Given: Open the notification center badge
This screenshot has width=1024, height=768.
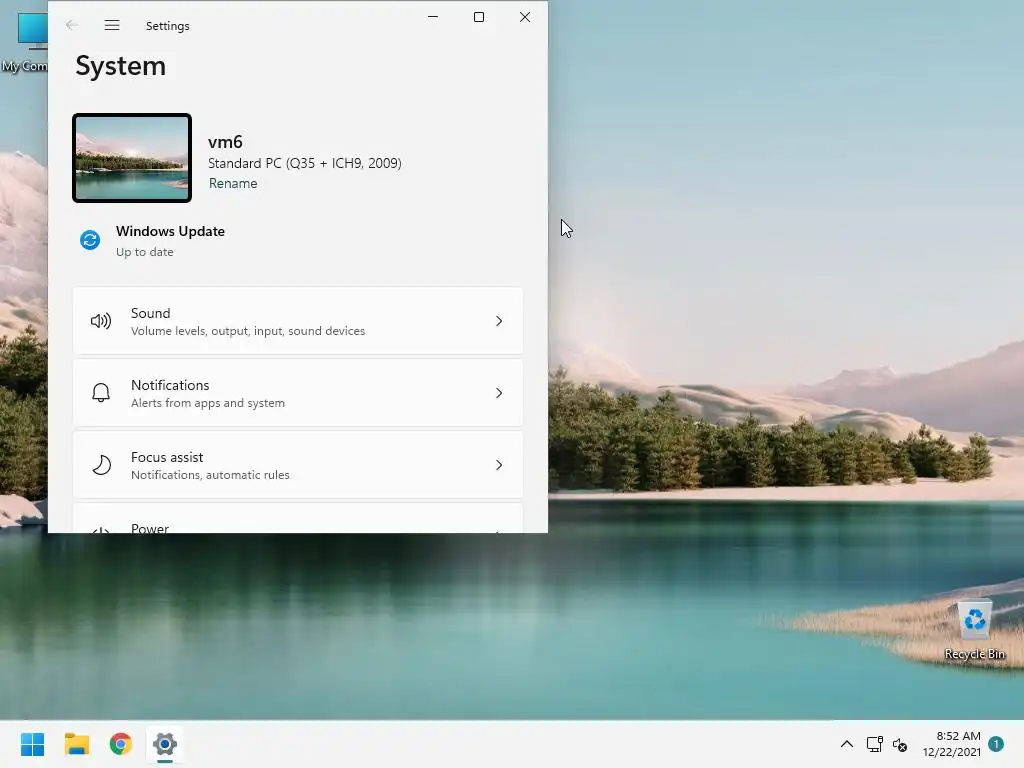Looking at the screenshot, I should point(996,744).
